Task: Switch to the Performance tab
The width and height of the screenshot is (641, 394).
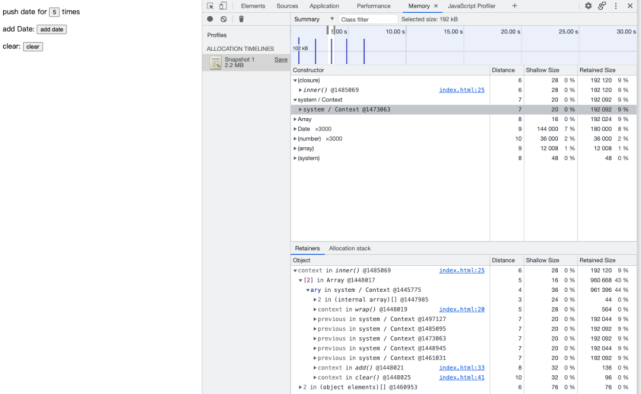Action: tap(373, 6)
